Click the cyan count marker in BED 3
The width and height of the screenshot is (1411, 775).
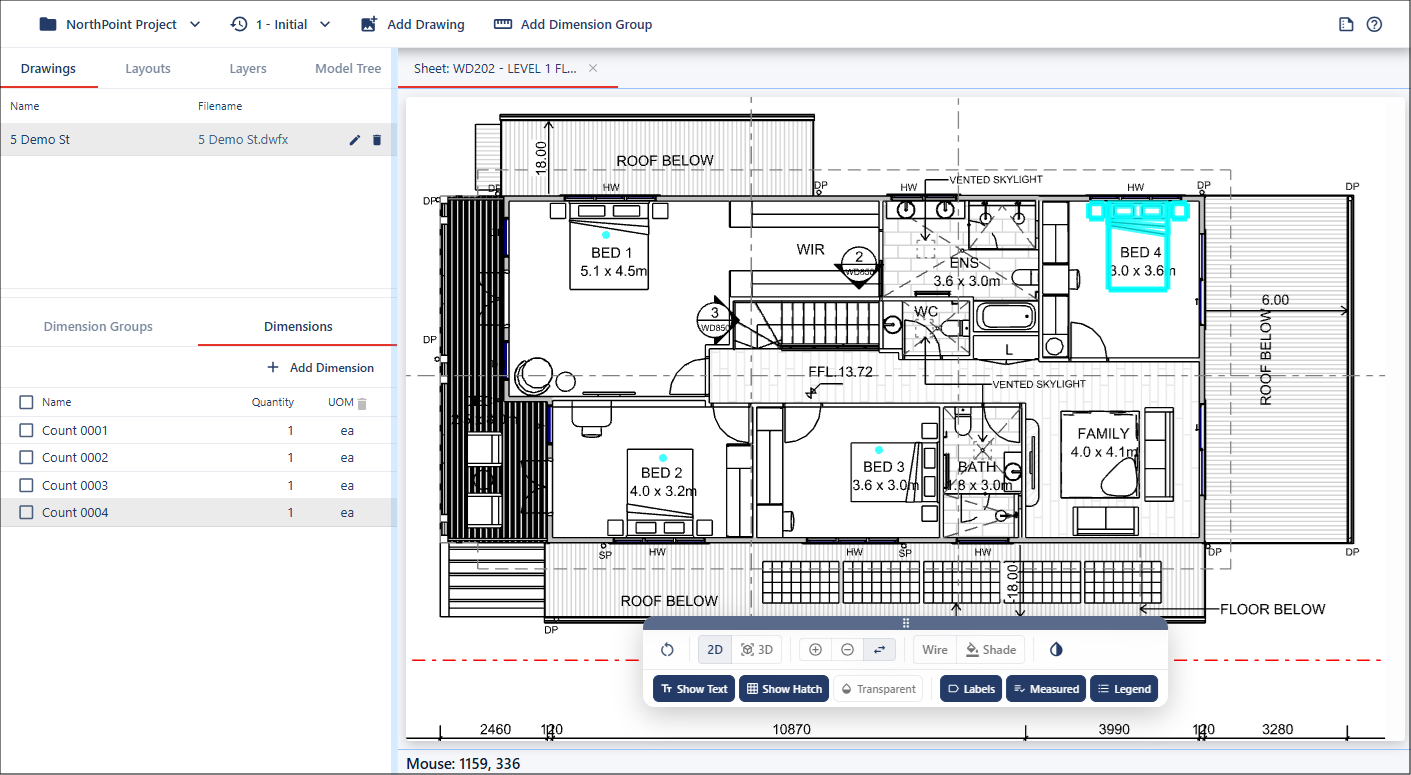pyautogui.click(x=879, y=450)
